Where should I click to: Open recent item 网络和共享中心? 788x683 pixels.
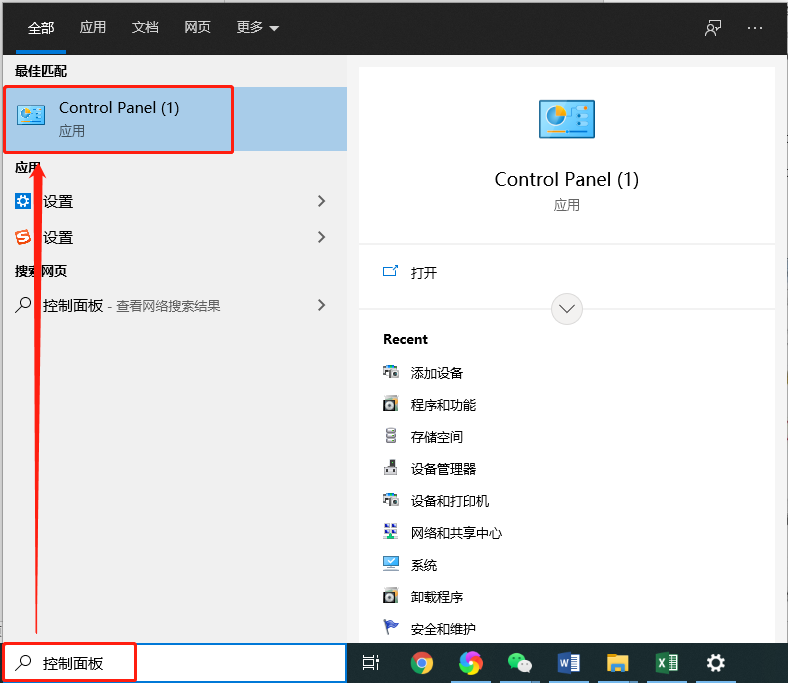click(456, 533)
